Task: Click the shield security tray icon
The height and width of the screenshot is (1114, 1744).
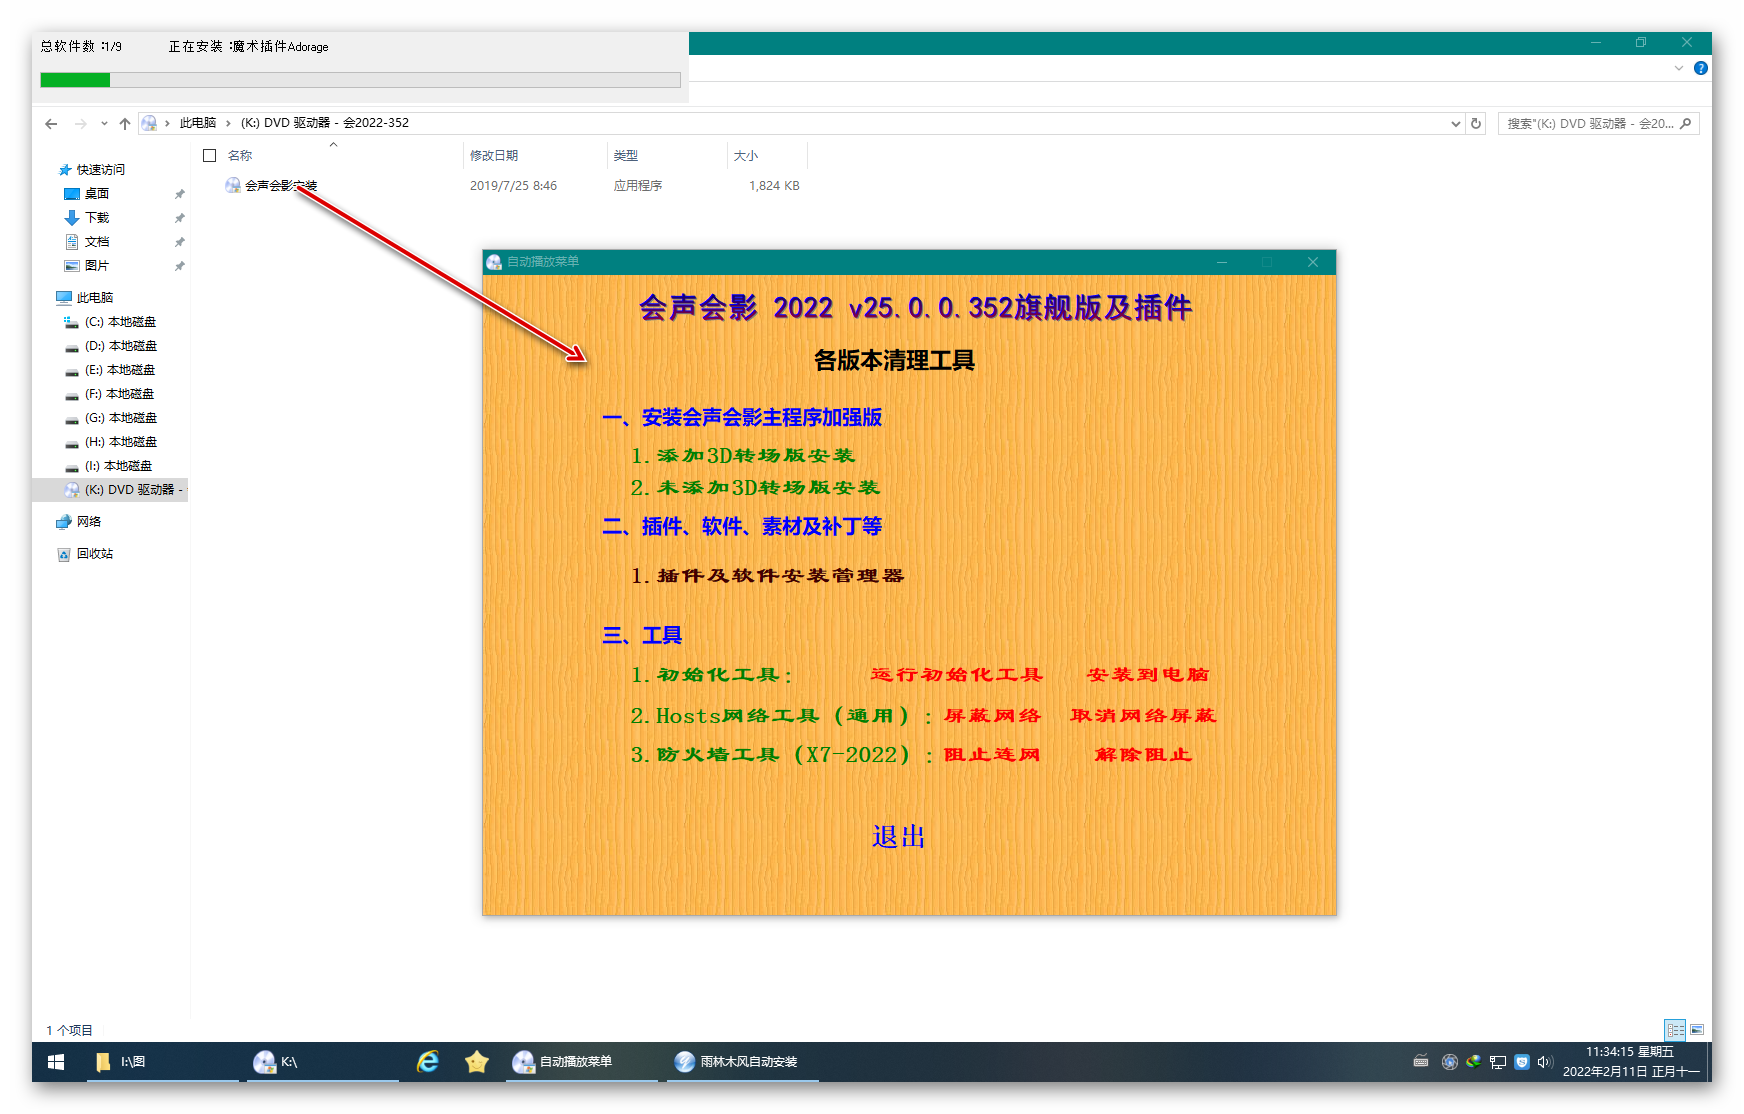Action: point(1521,1062)
